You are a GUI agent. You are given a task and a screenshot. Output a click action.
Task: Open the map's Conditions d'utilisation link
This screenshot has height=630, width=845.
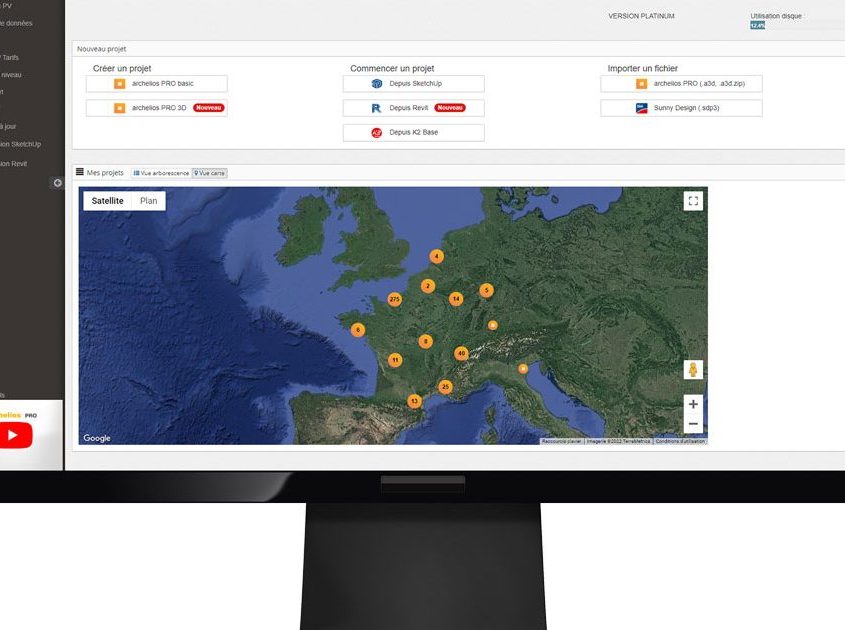tap(680, 441)
